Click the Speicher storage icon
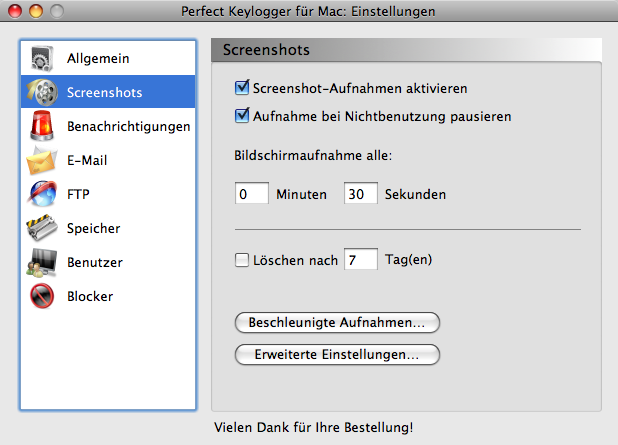Image resolution: width=618 pixels, height=445 pixels. [x=42, y=228]
